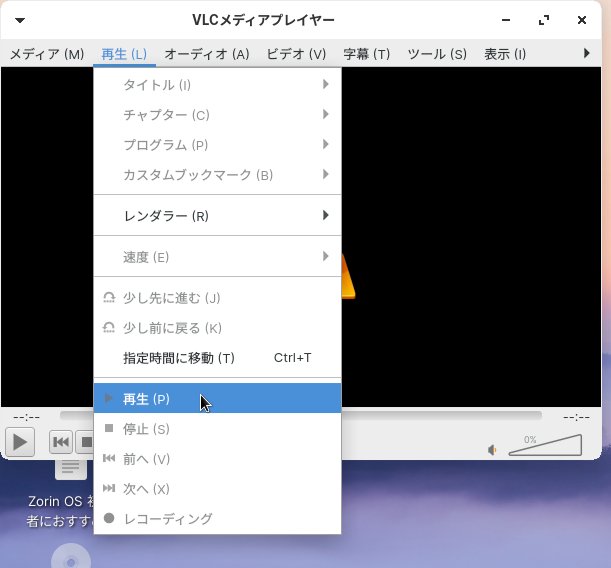Choose 前へ (V) previous entry
Screen dimensions: 611x568
[217, 459]
